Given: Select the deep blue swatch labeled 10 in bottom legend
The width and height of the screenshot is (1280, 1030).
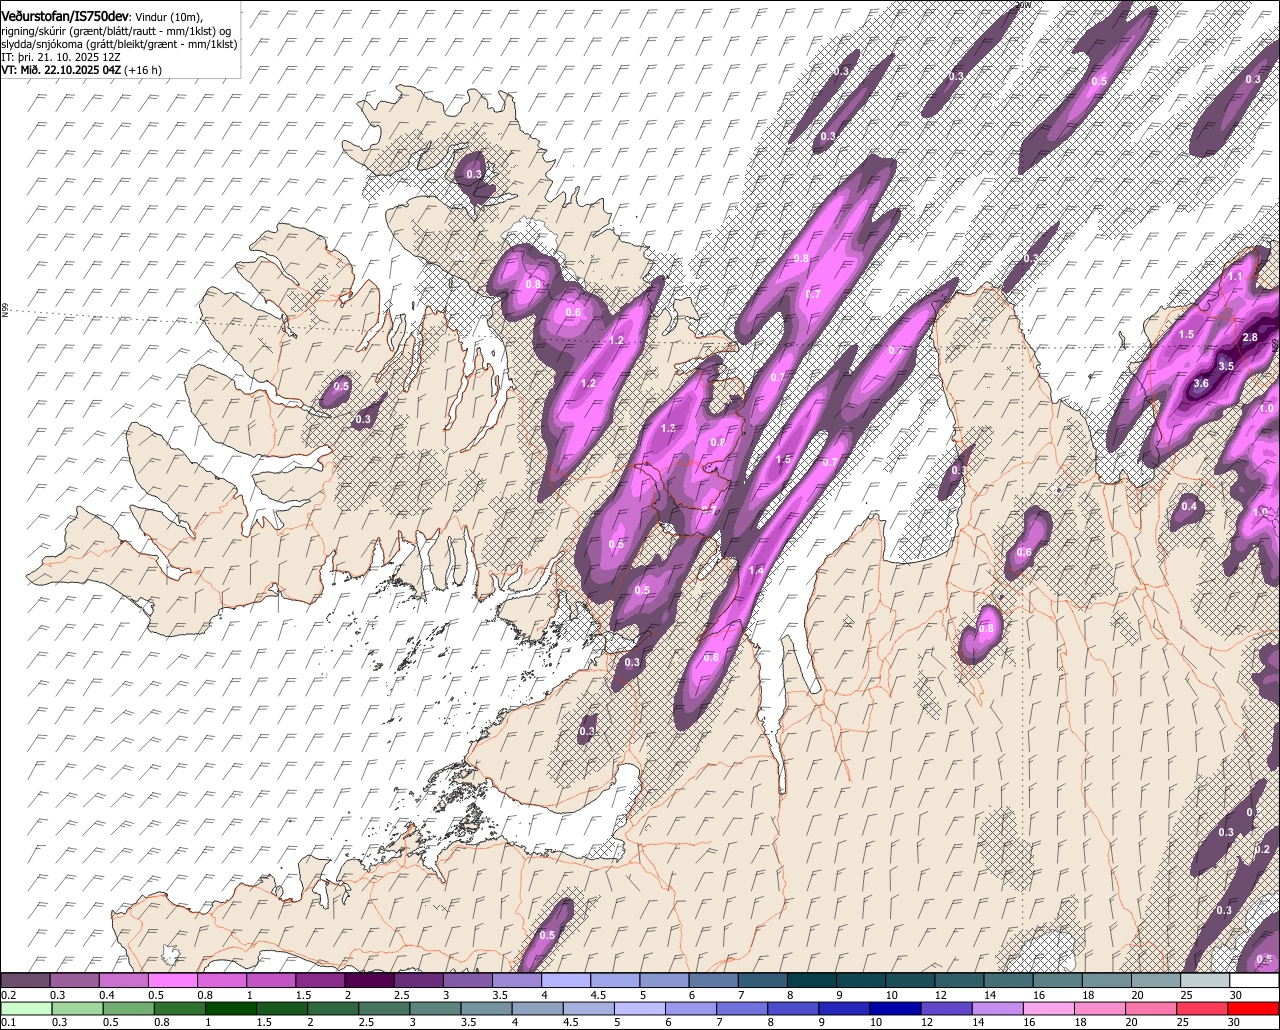Looking at the screenshot, I should pos(896,1008).
